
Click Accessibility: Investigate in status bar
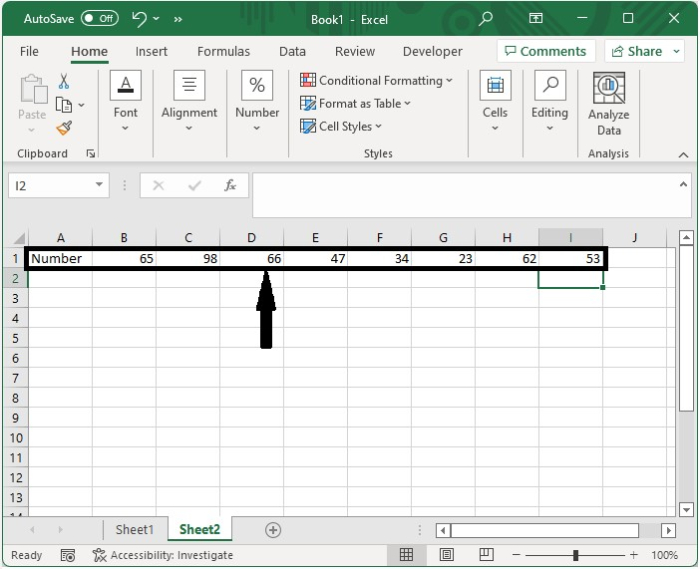[162, 555]
